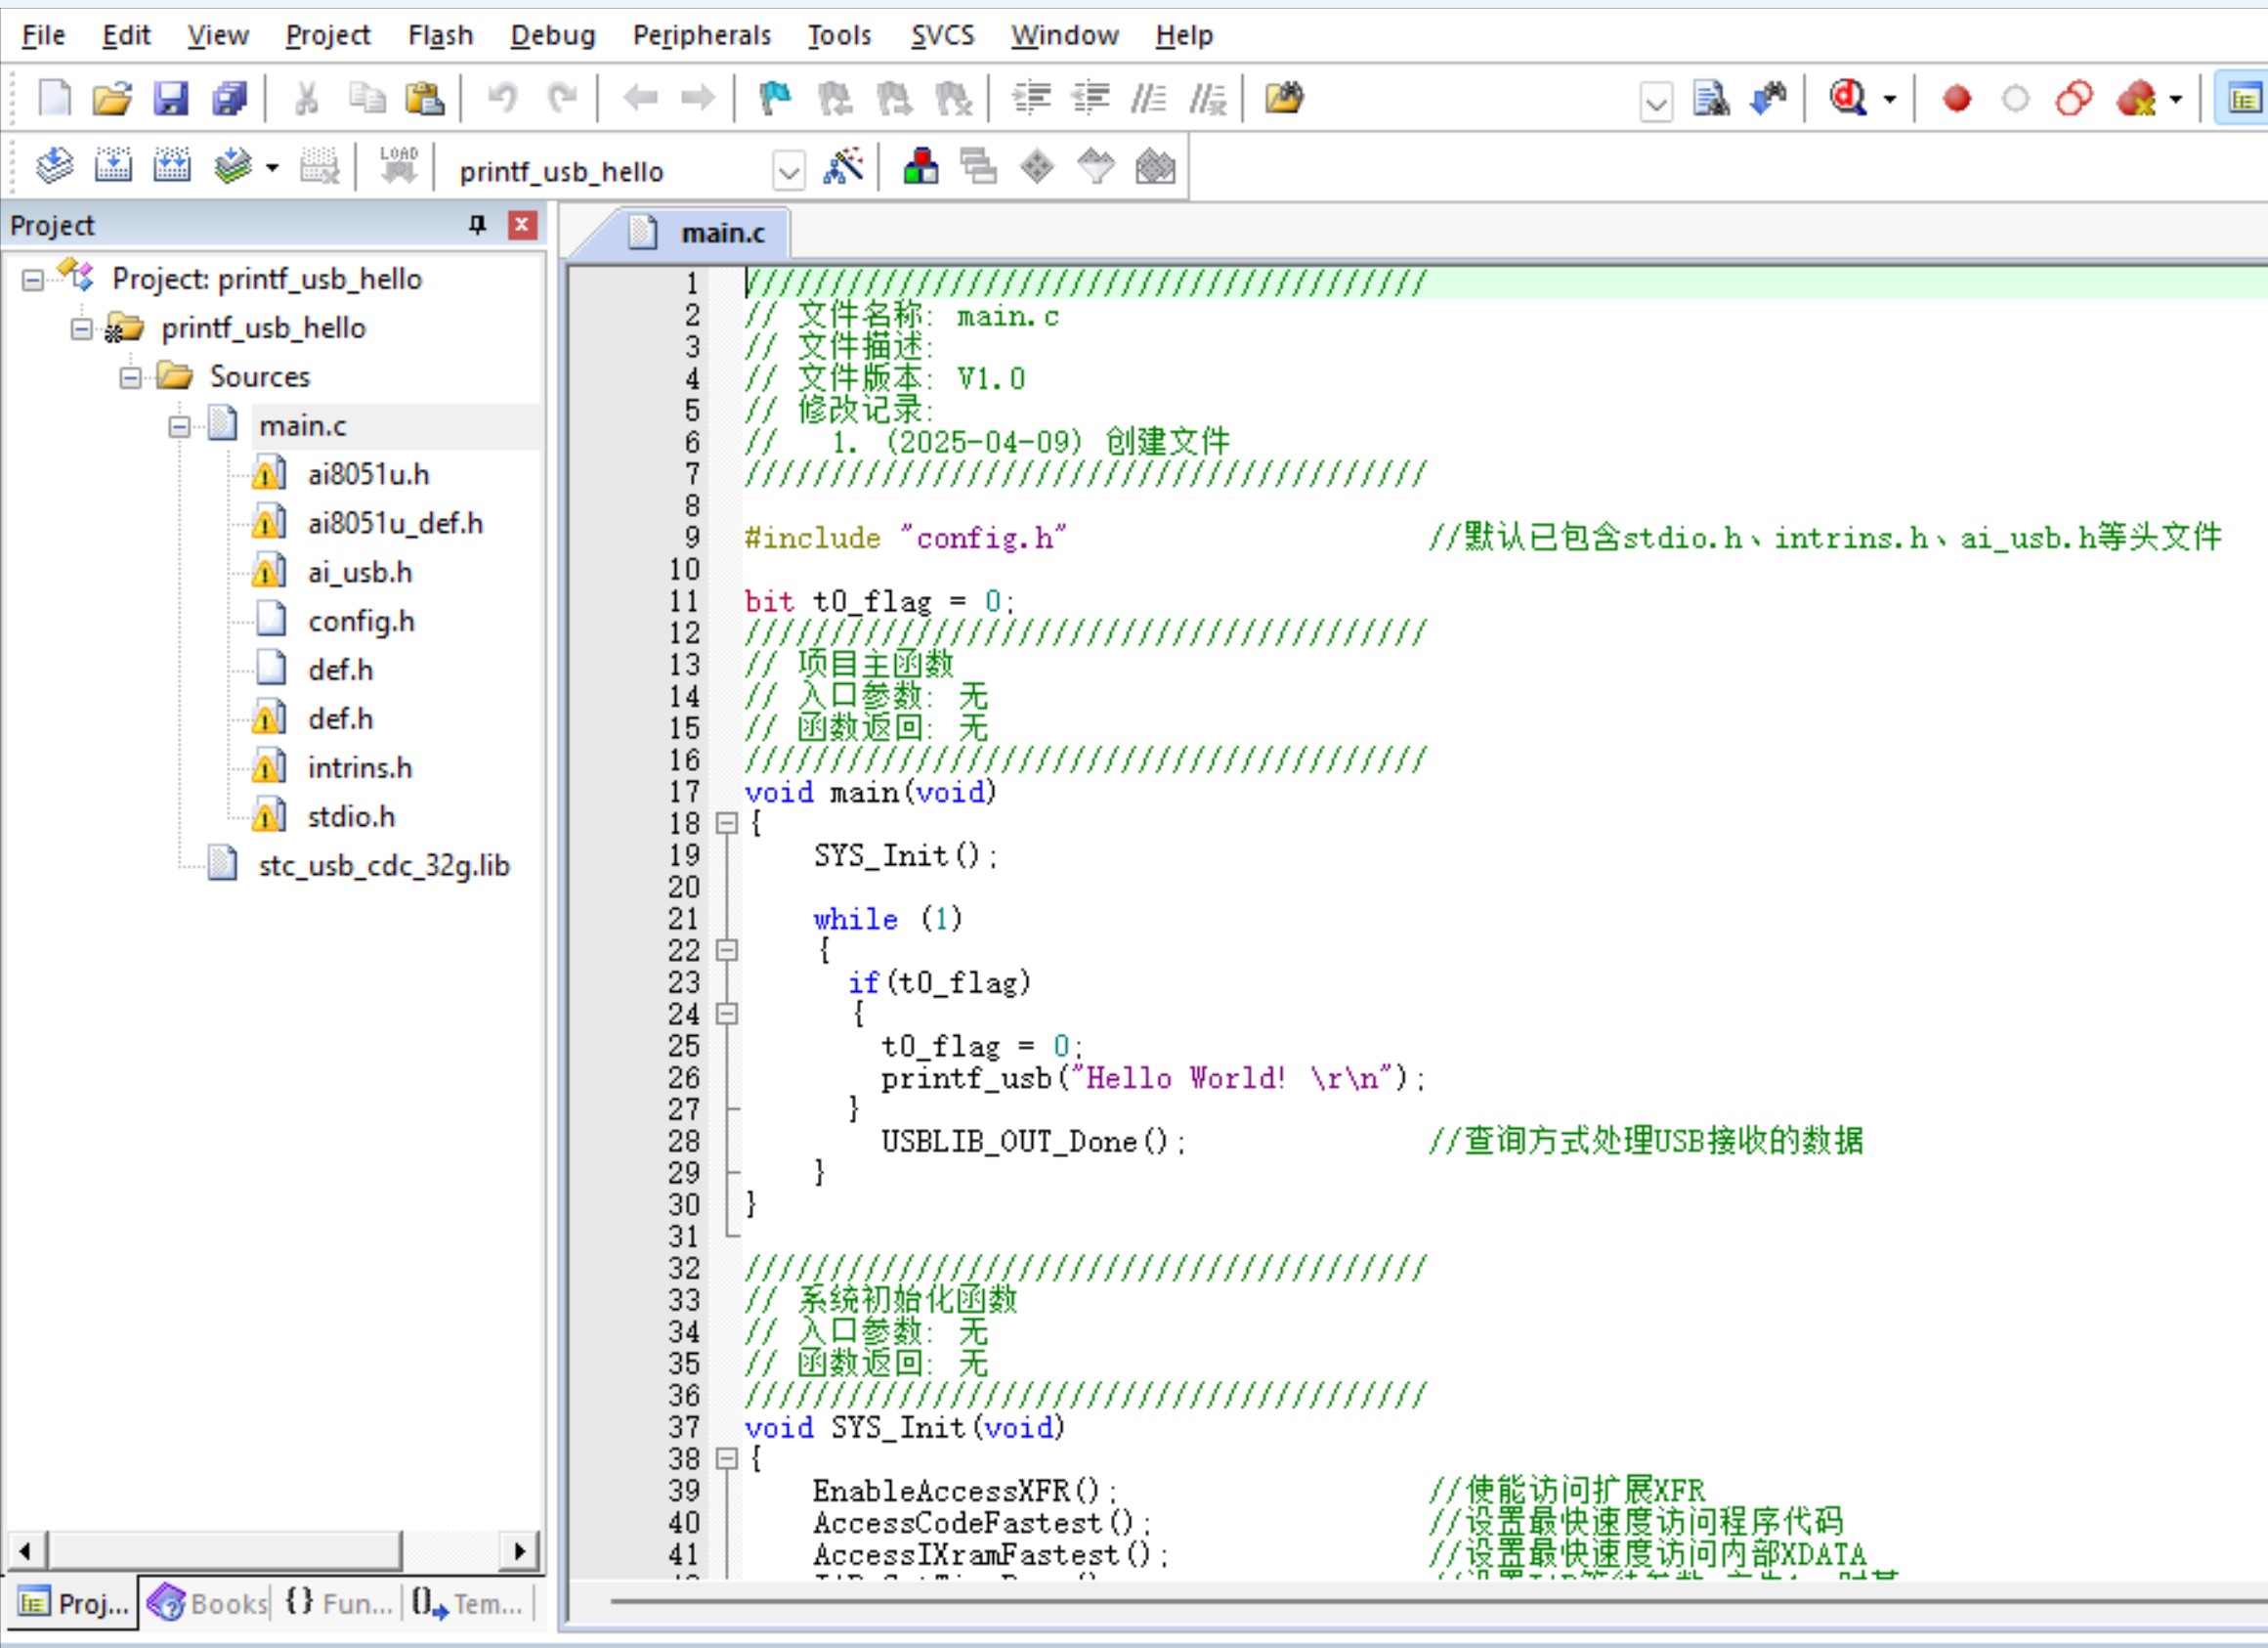This screenshot has width=2268, height=1648.
Task: Open the batch build dropdown arrow
Action: (272, 166)
